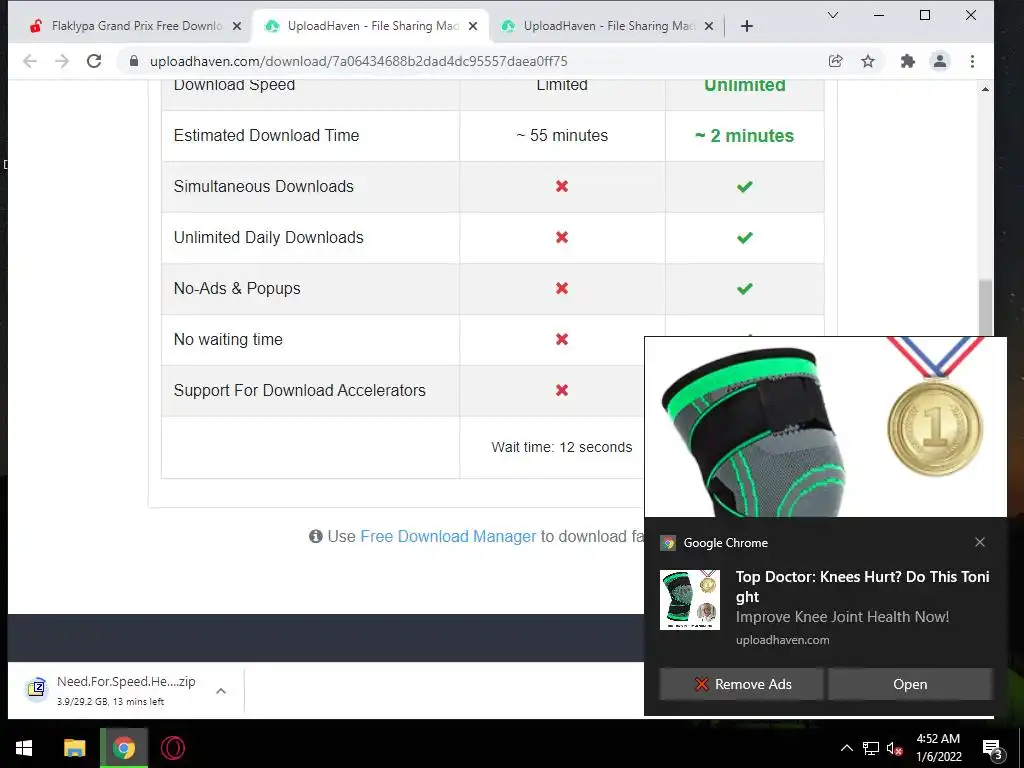Reload the current page

[x=94, y=61]
